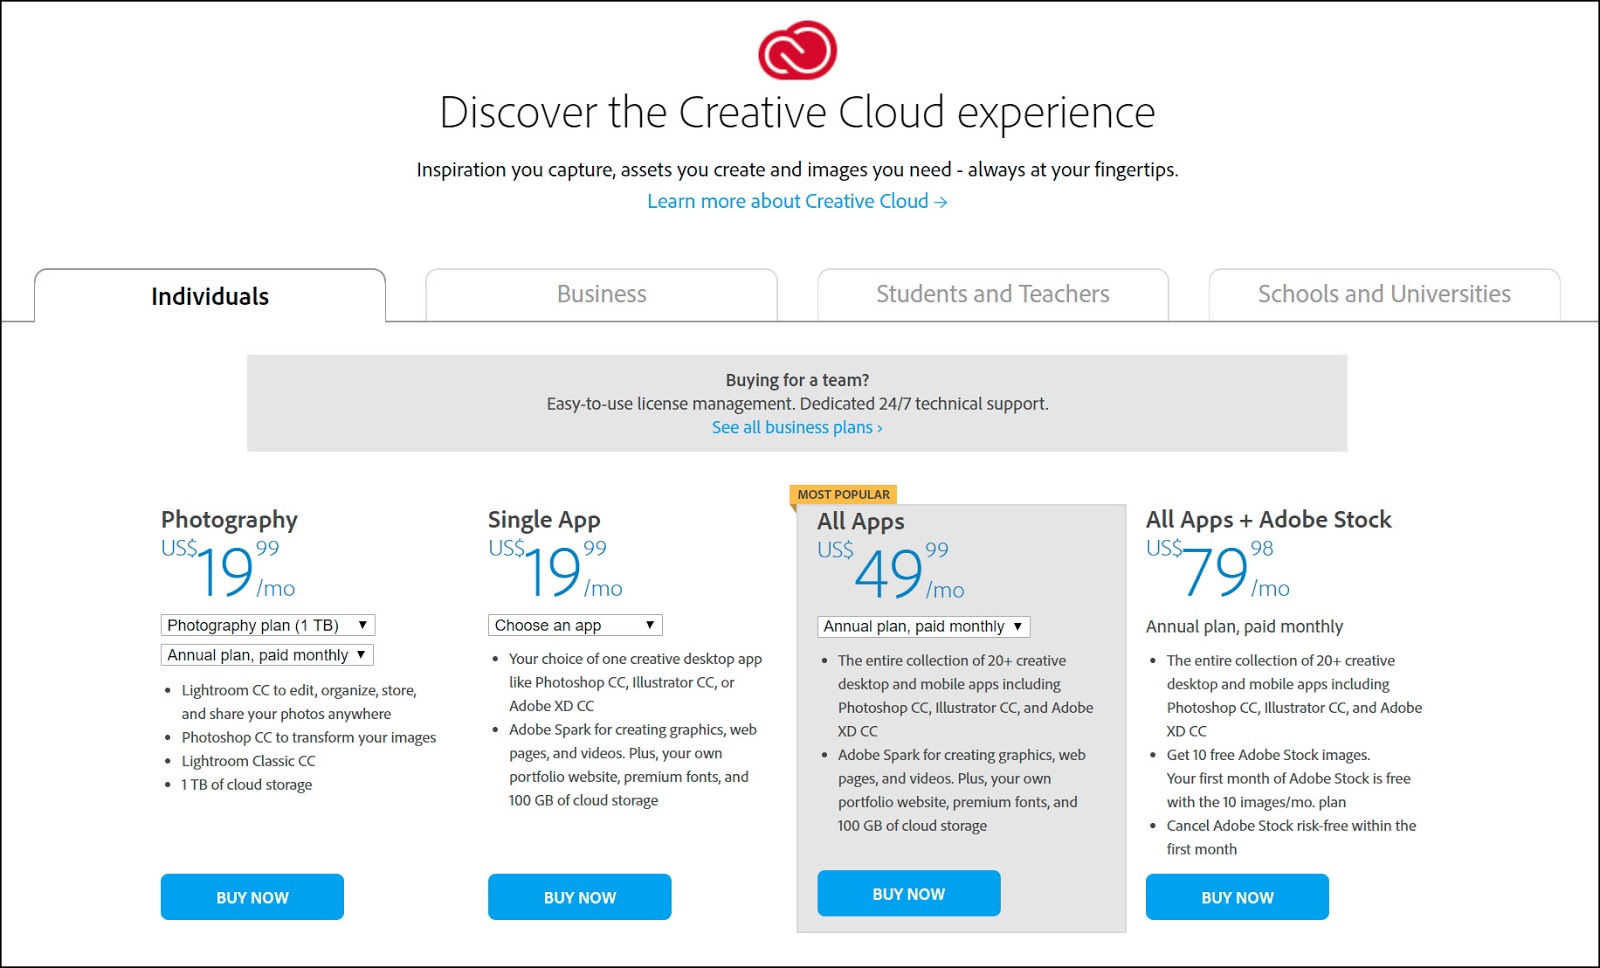Click the US$79.98/mo price
Viewport: 1600px width, 968px height.
(x=1218, y=569)
